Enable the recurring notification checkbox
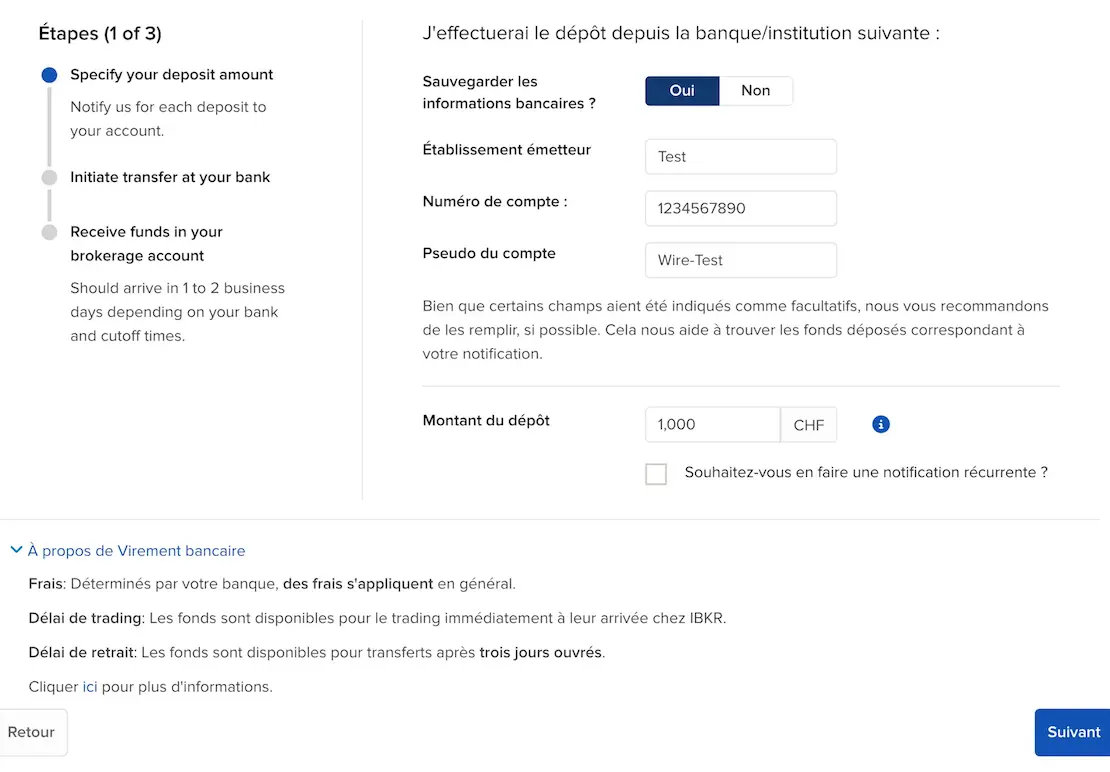 click(656, 474)
